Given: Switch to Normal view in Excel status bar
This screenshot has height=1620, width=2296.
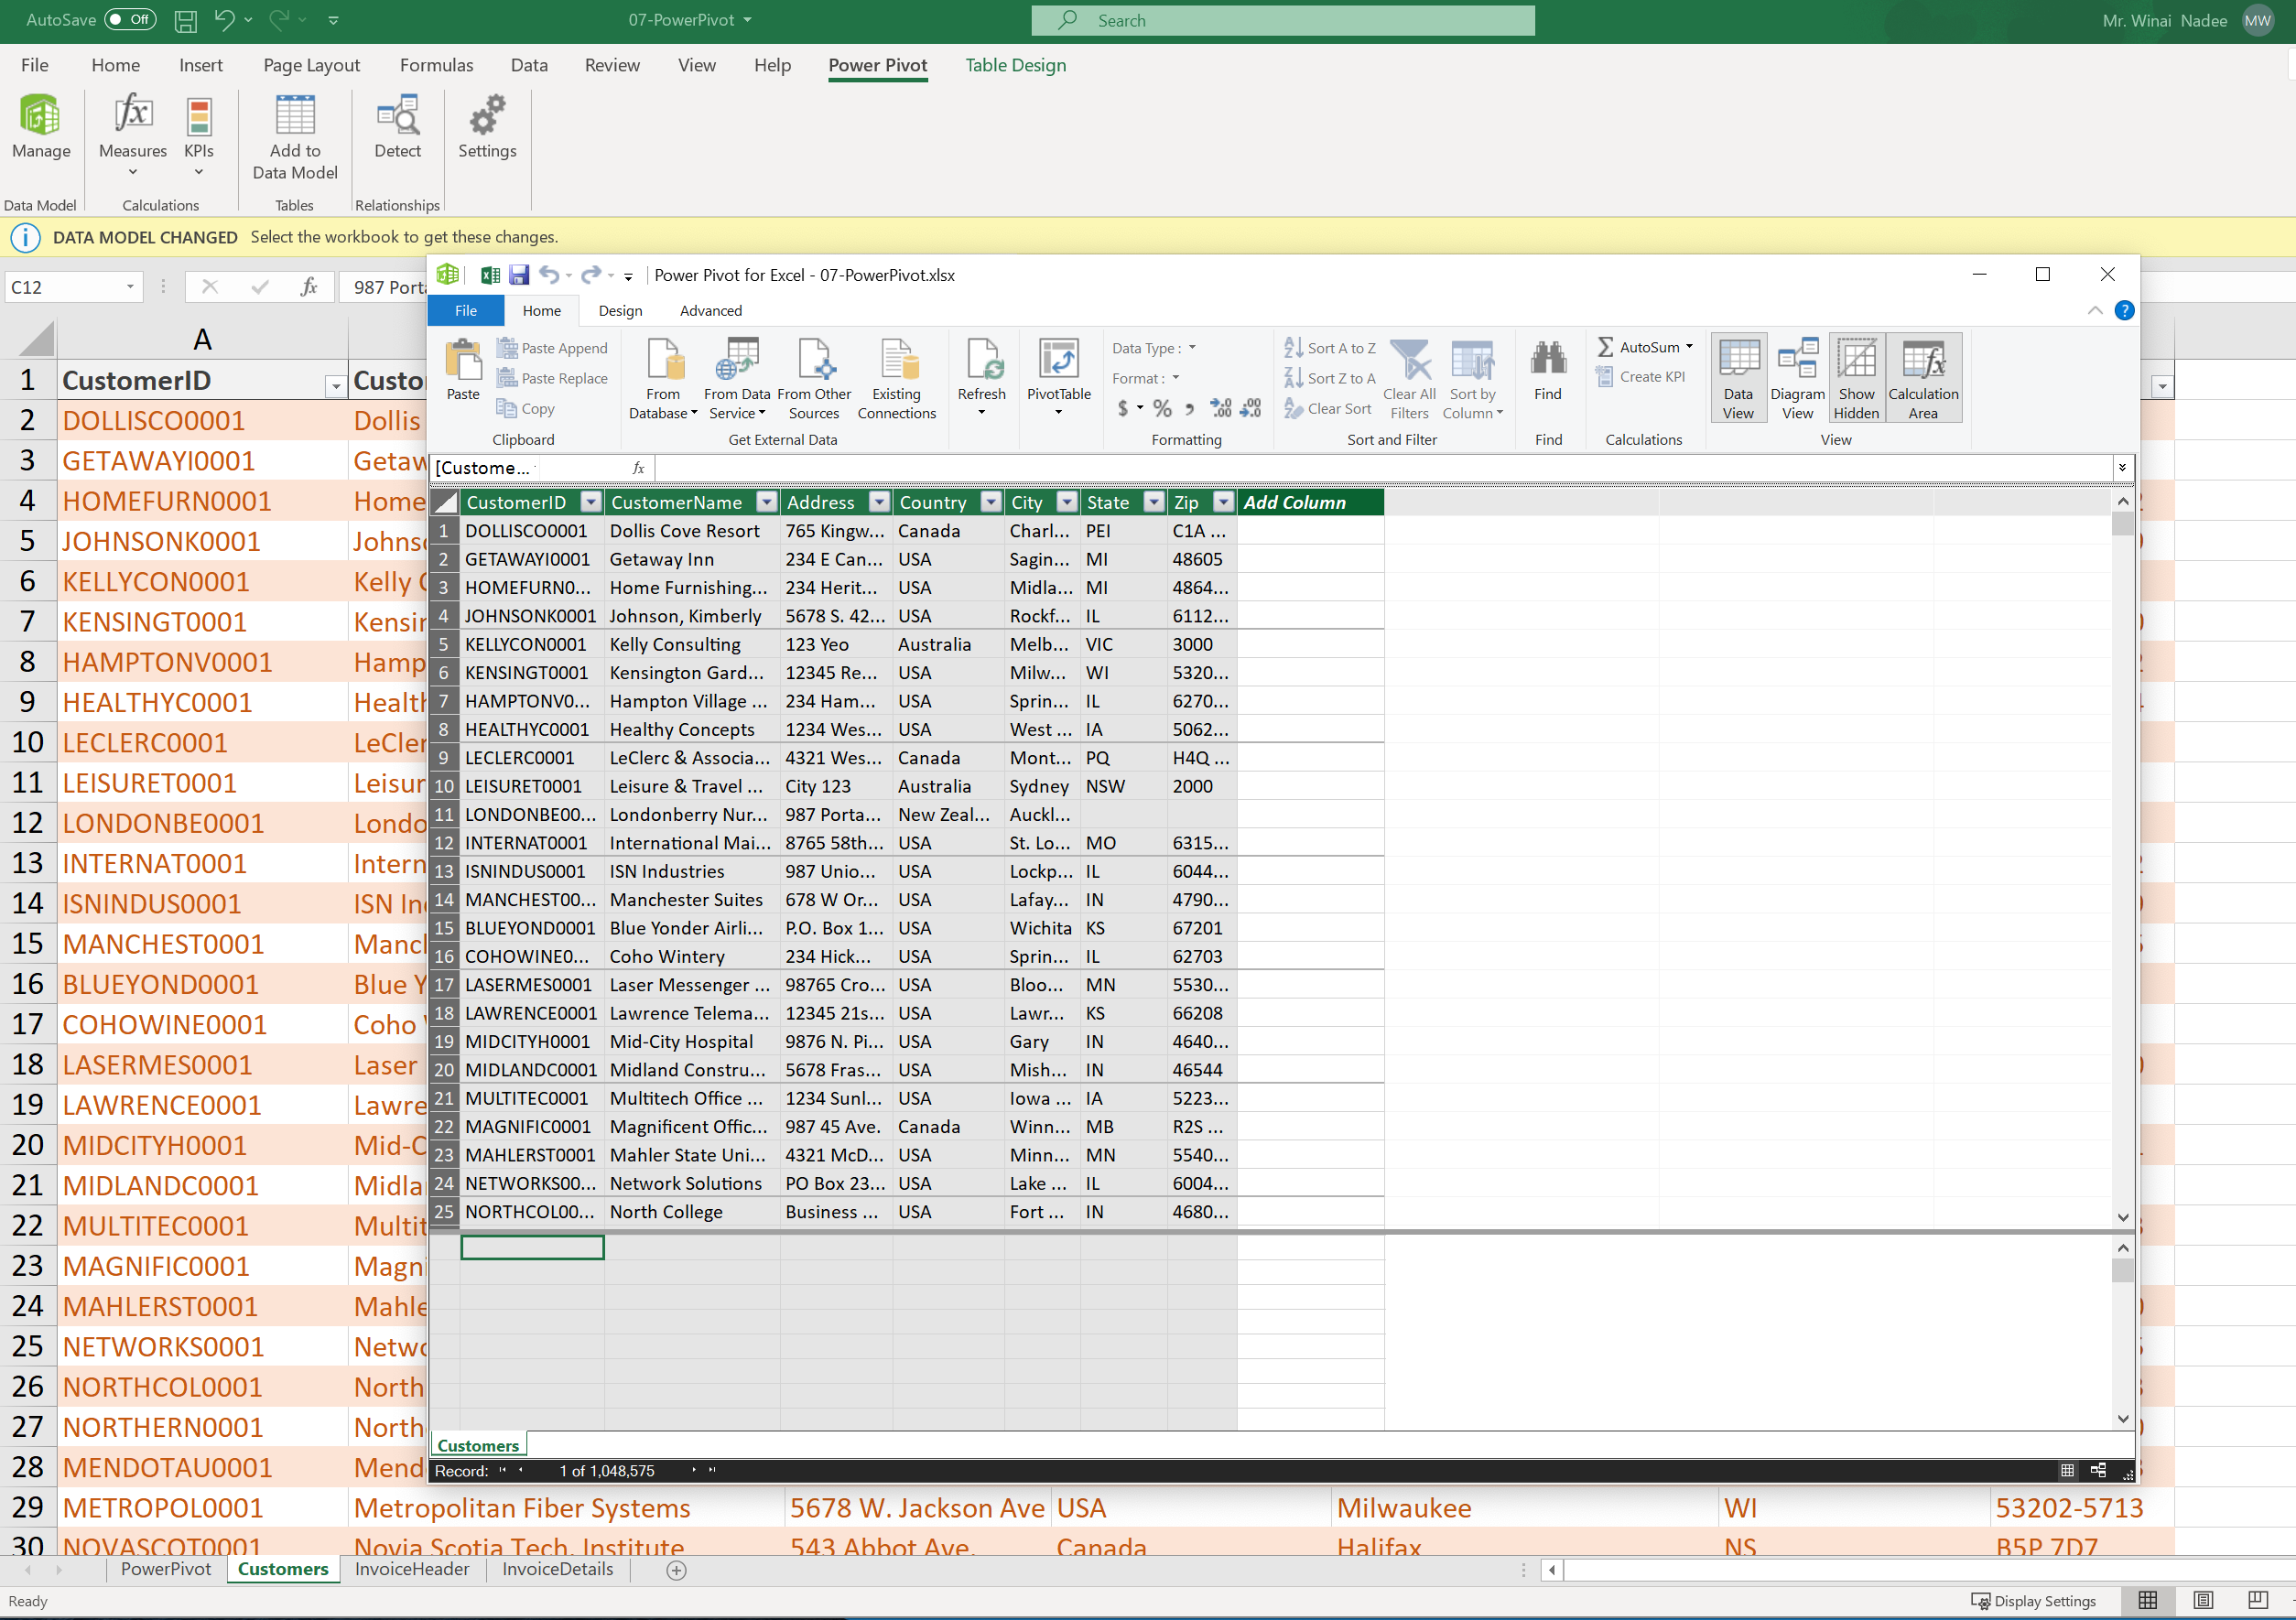Looking at the screenshot, I should coord(2148,1600).
